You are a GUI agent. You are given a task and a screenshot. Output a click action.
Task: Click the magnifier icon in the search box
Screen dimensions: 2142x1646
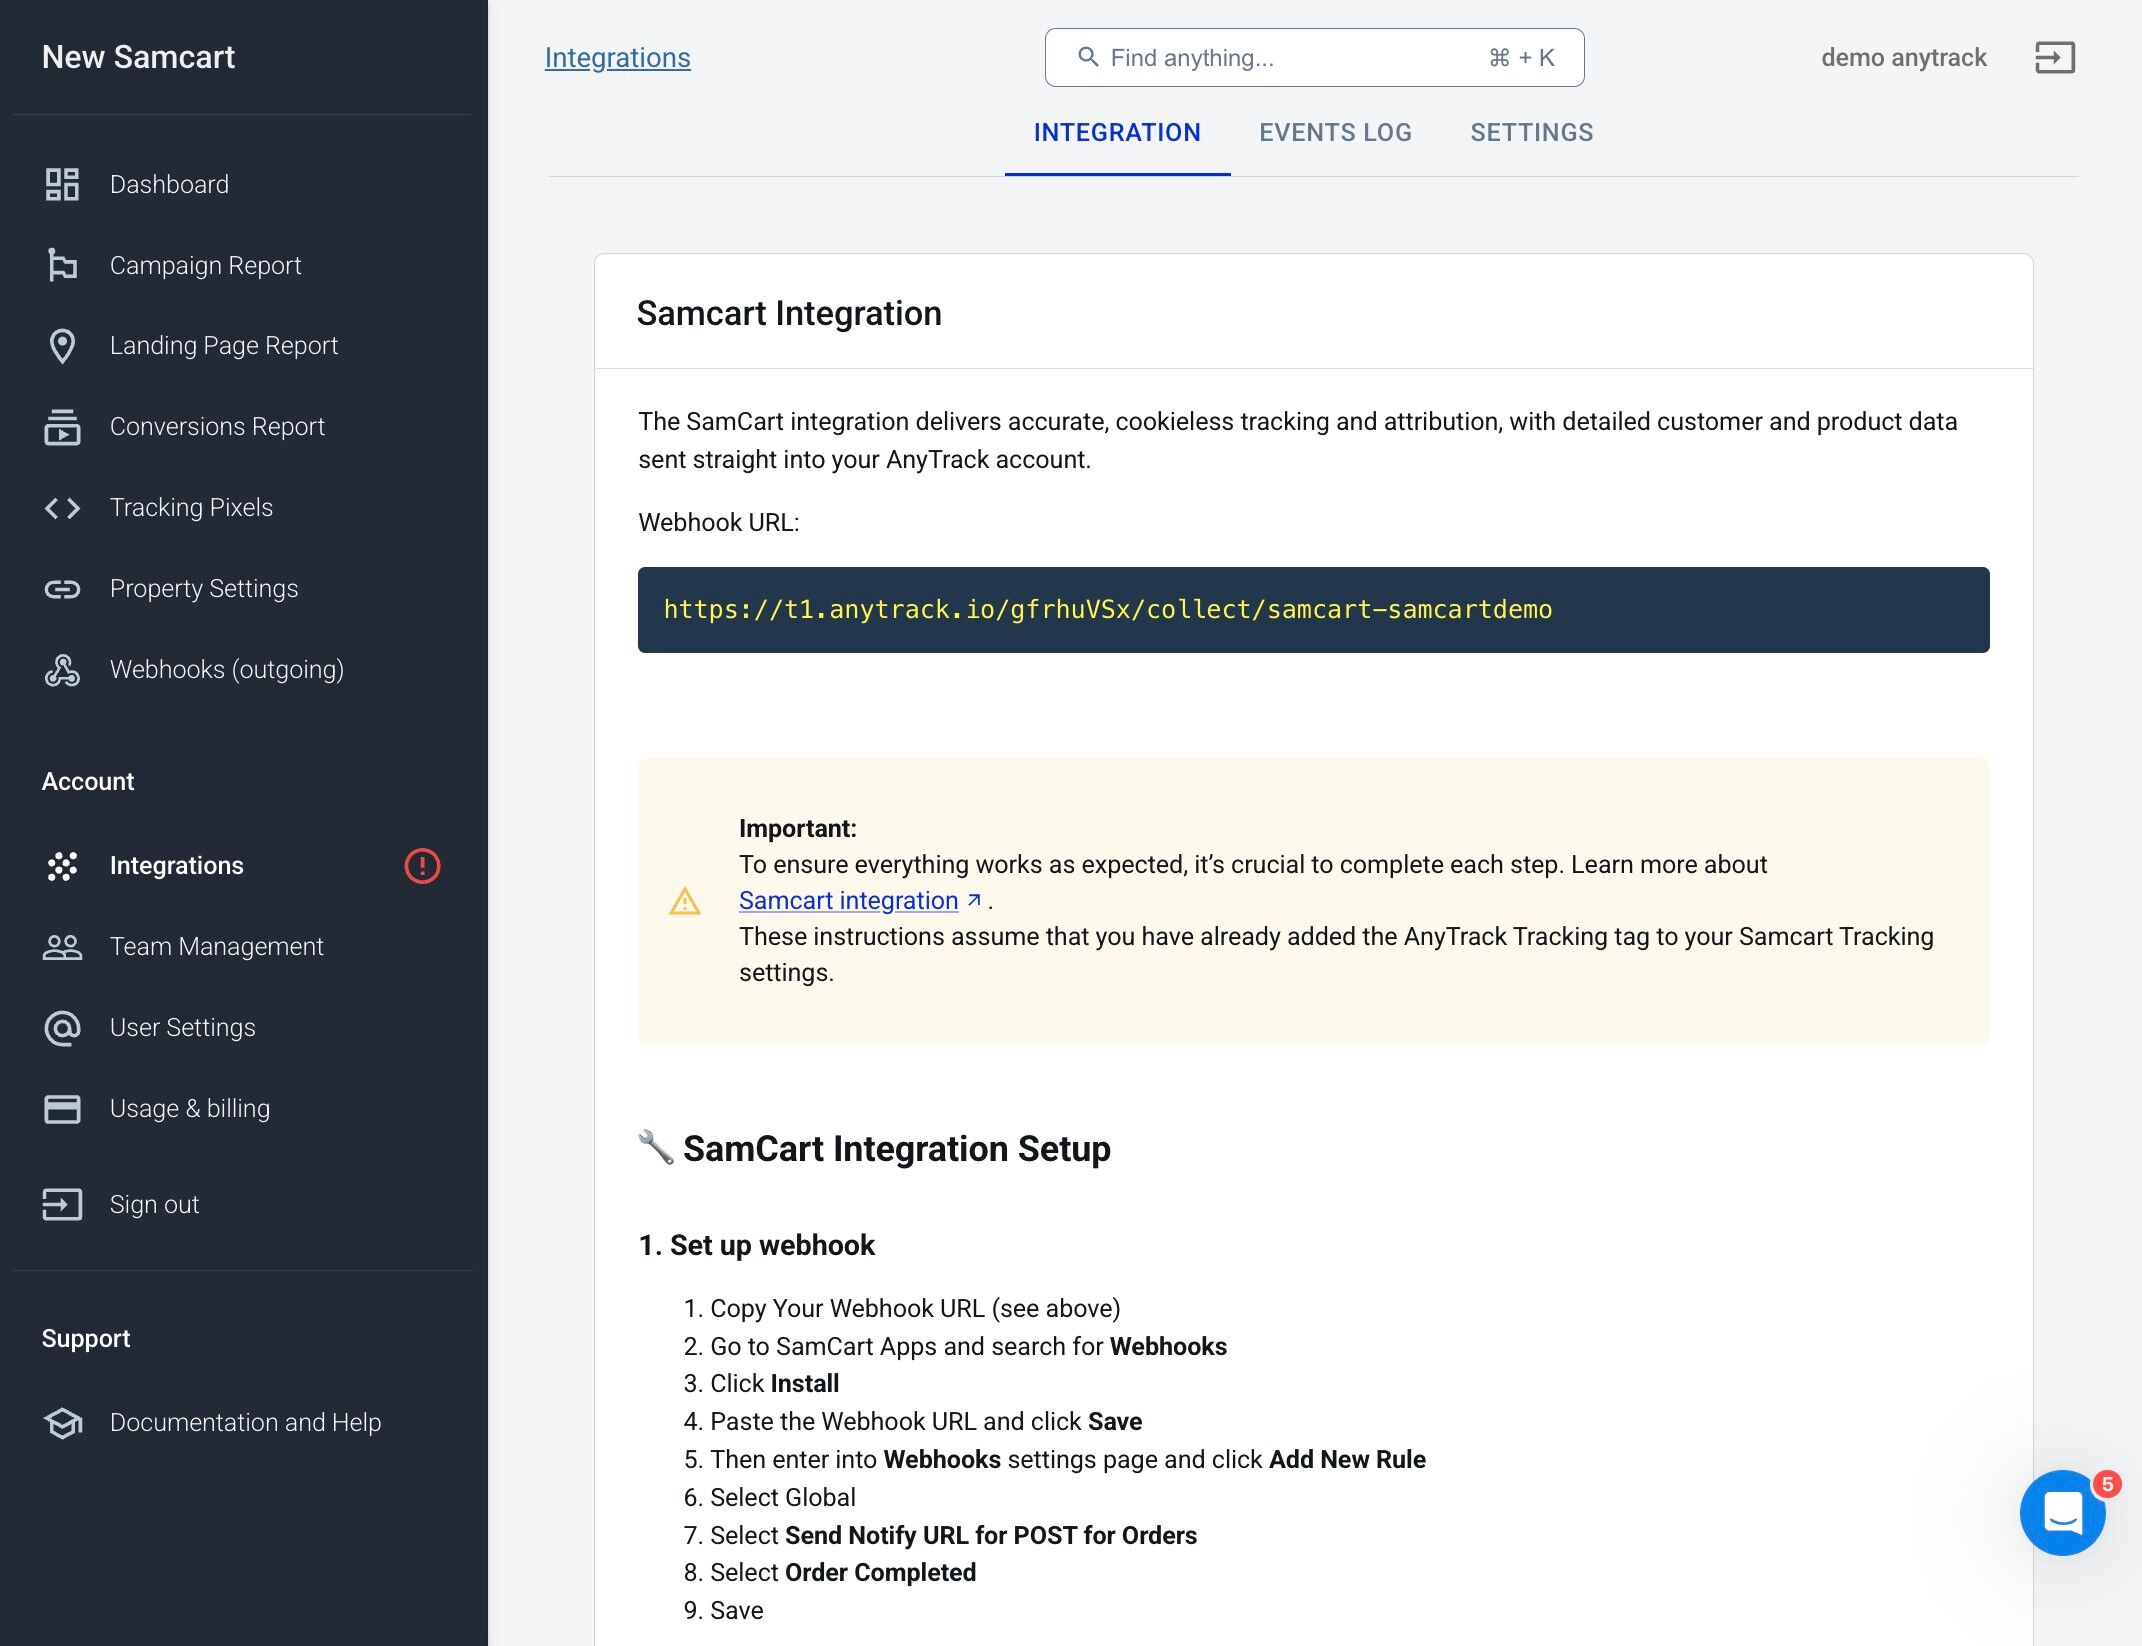tap(1088, 57)
